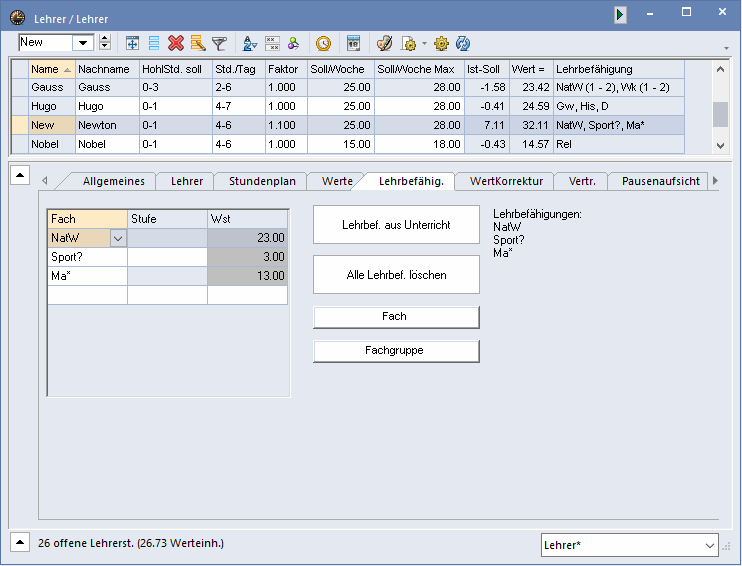Click the Fach column header in qualification grid
The height and width of the screenshot is (566, 742).
tap(87, 219)
